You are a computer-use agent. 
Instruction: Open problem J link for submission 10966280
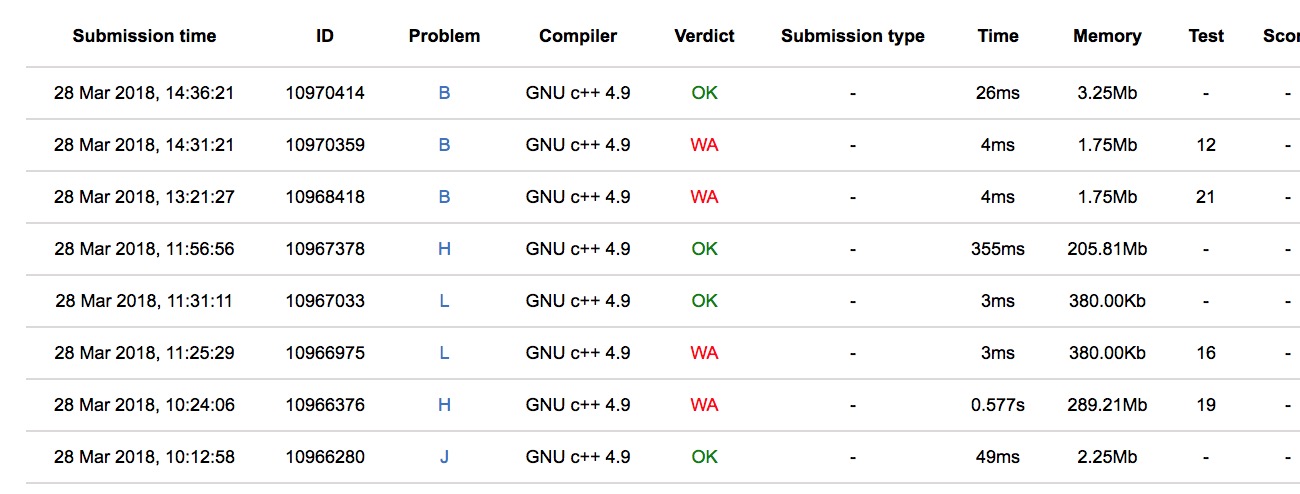click(444, 457)
